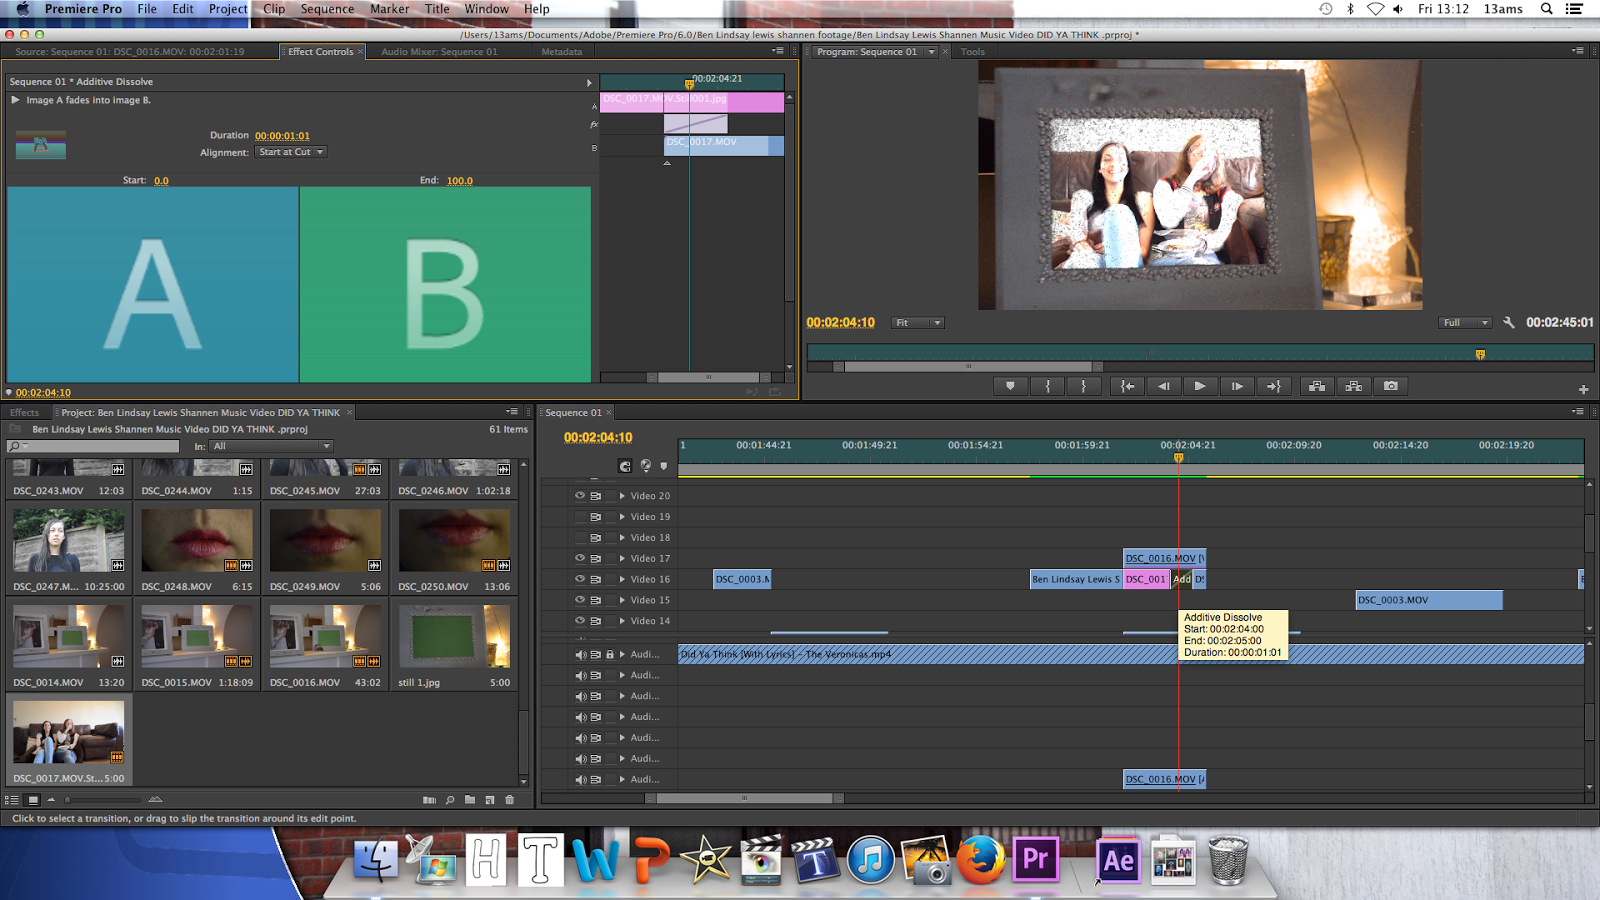Open After Effects from the Dock
Viewport: 1600px width, 900px height.
1118,859
